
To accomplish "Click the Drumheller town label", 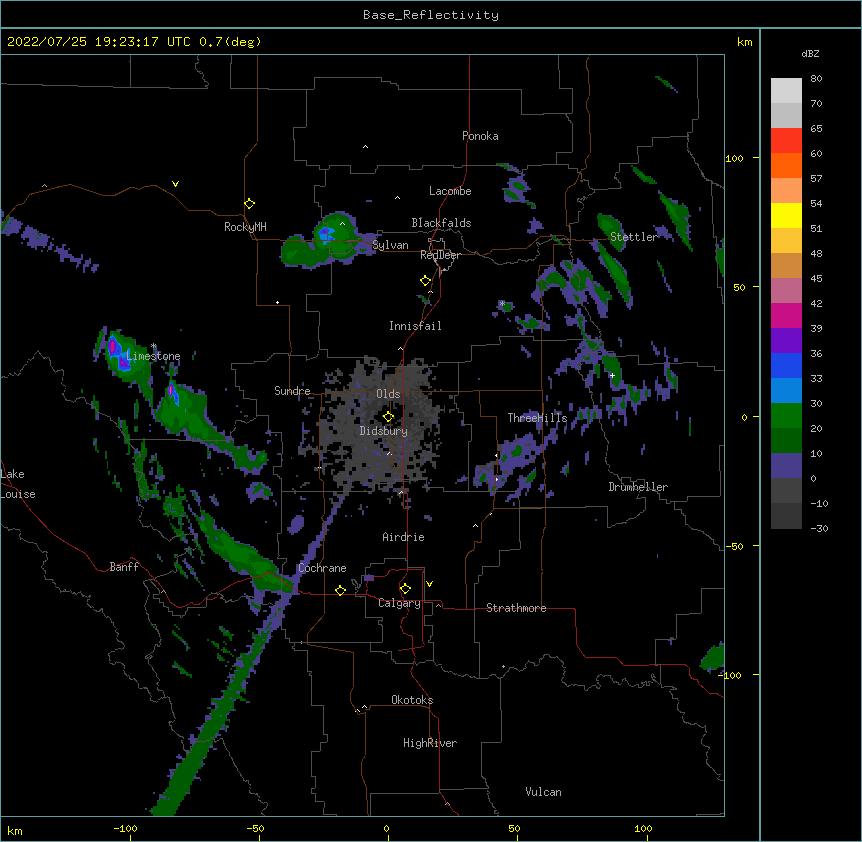I will [x=638, y=487].
